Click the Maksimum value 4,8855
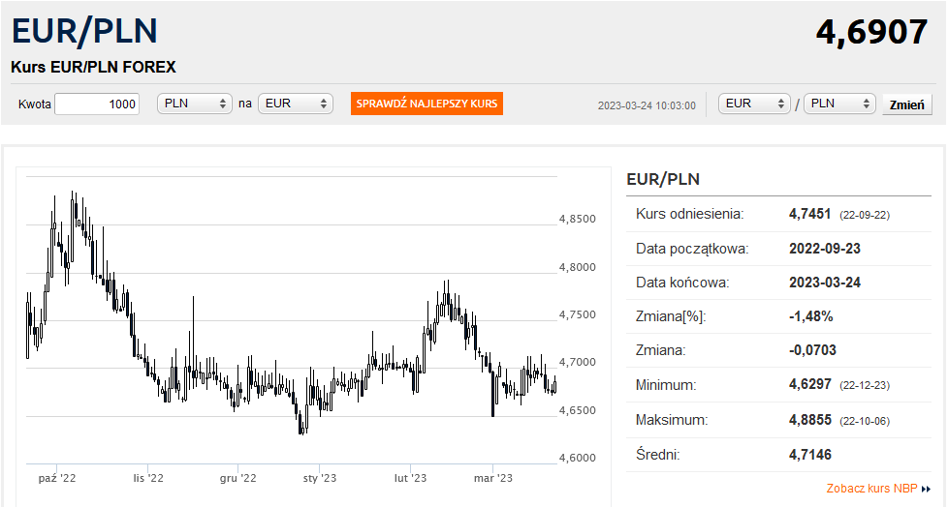 tap(810, 420)
